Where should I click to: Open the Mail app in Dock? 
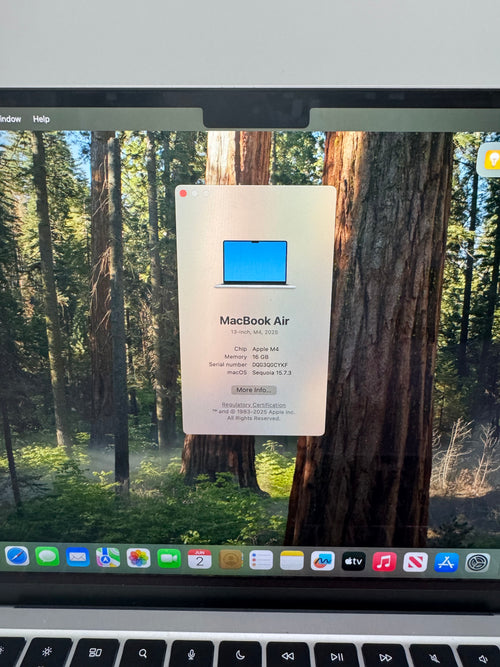tap(78, 557)
